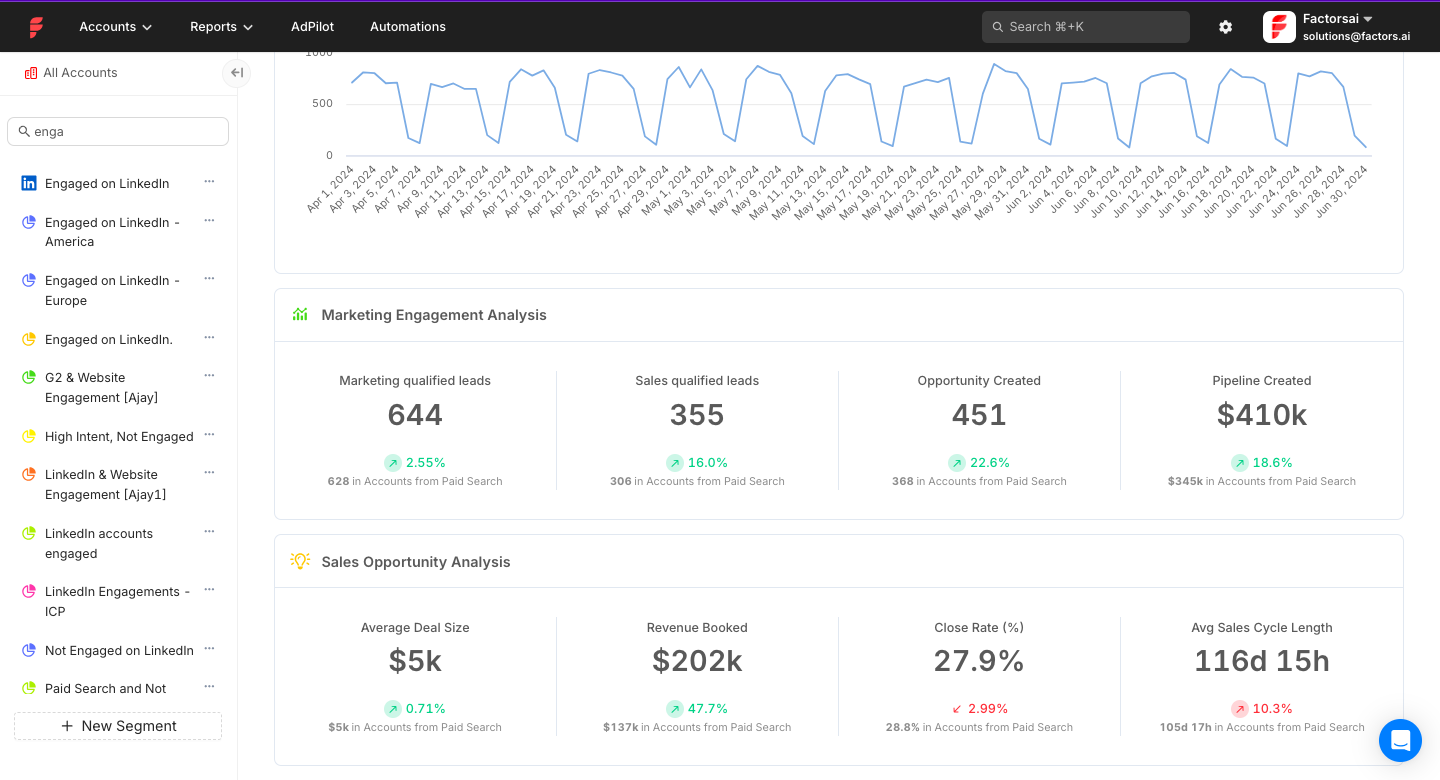Viewport: 1440px width, 780px height.
Task: Click icon for Paid Search and Not segment
Action: 29,689
